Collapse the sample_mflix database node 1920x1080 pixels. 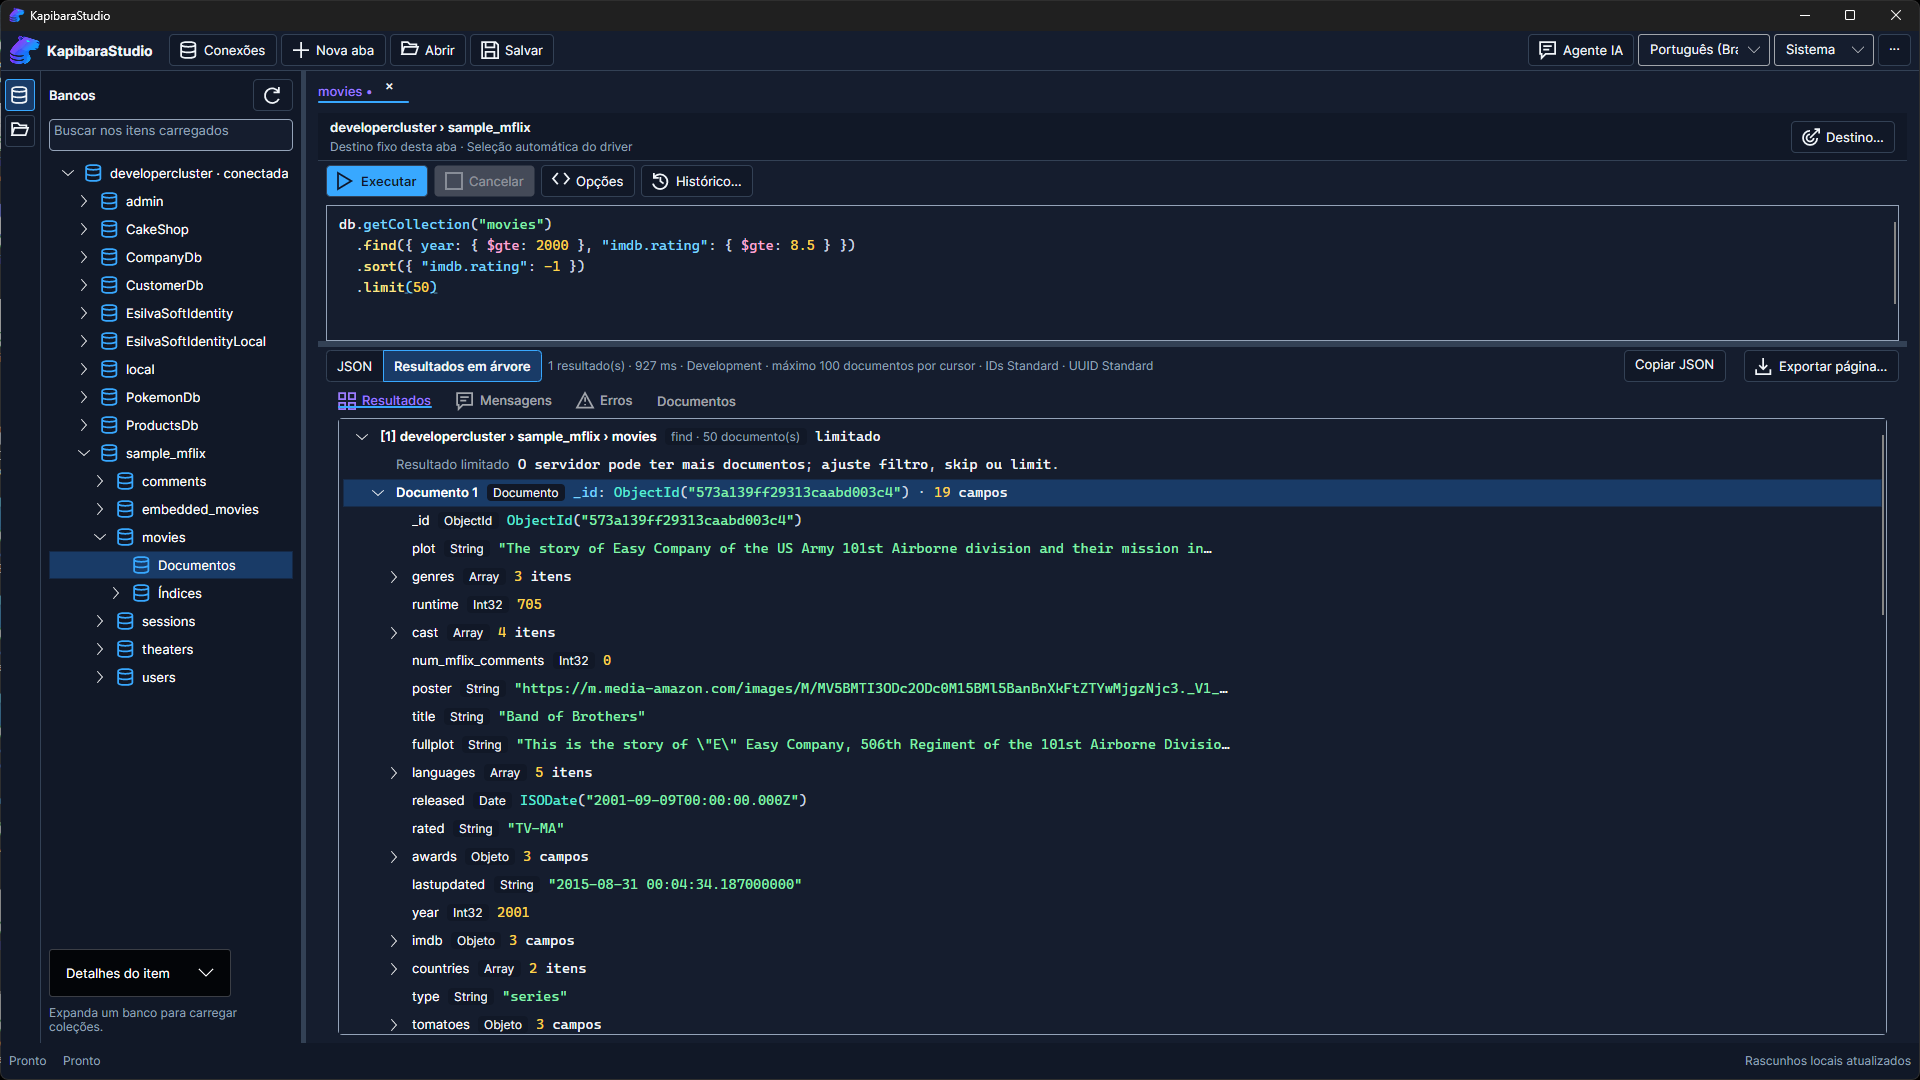pyautogui.click(x=84, y=453)
